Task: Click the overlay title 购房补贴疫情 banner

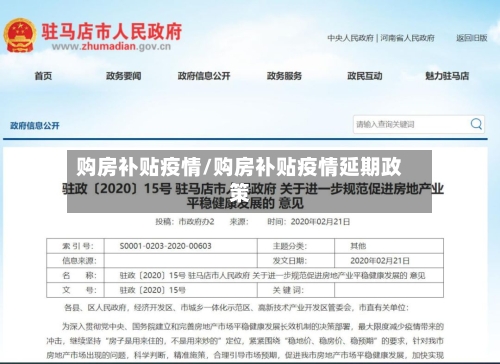Action: point(249,181)
